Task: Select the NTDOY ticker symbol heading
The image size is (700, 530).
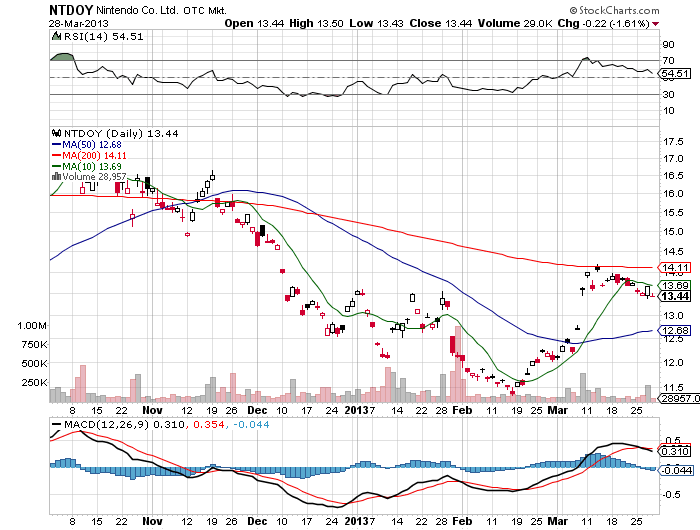Action: pos(71,10)
